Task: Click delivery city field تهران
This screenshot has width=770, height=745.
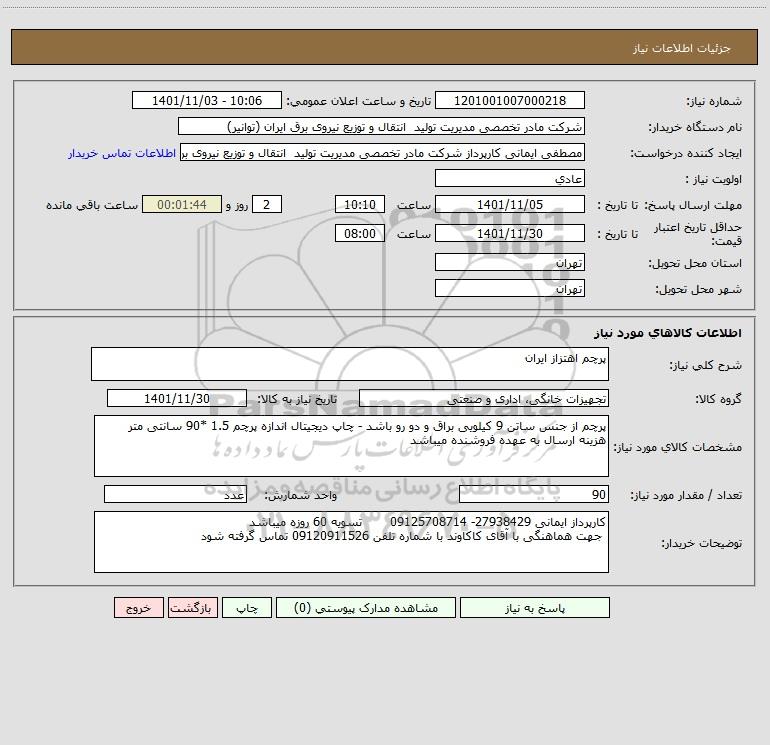Action: click(510, 288)
